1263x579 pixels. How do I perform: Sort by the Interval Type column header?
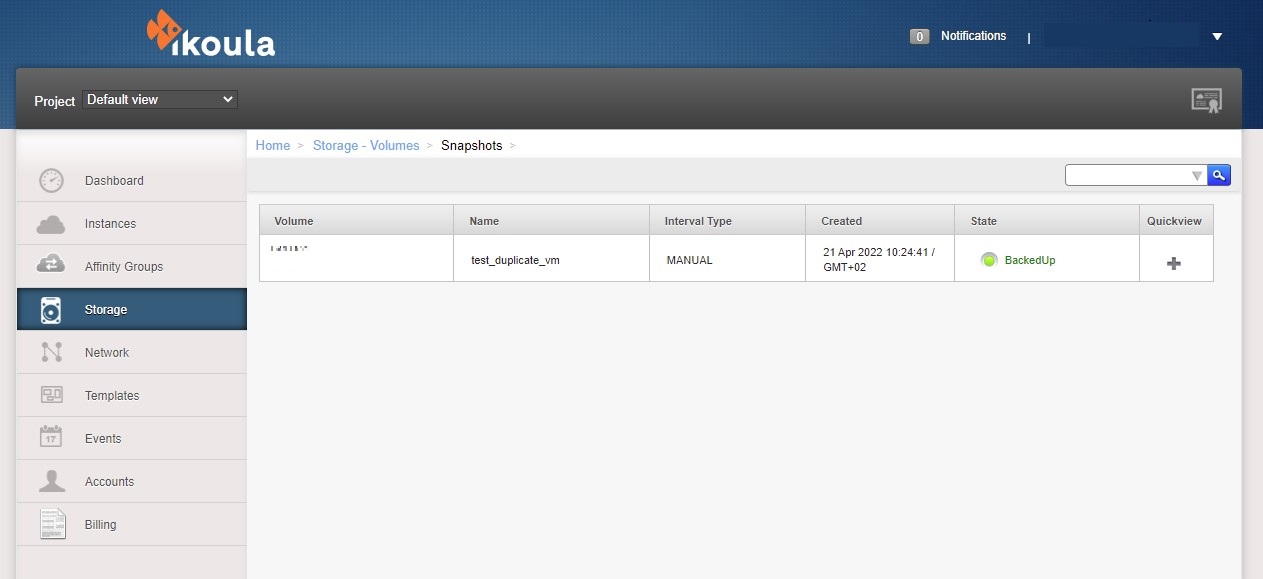728,220
